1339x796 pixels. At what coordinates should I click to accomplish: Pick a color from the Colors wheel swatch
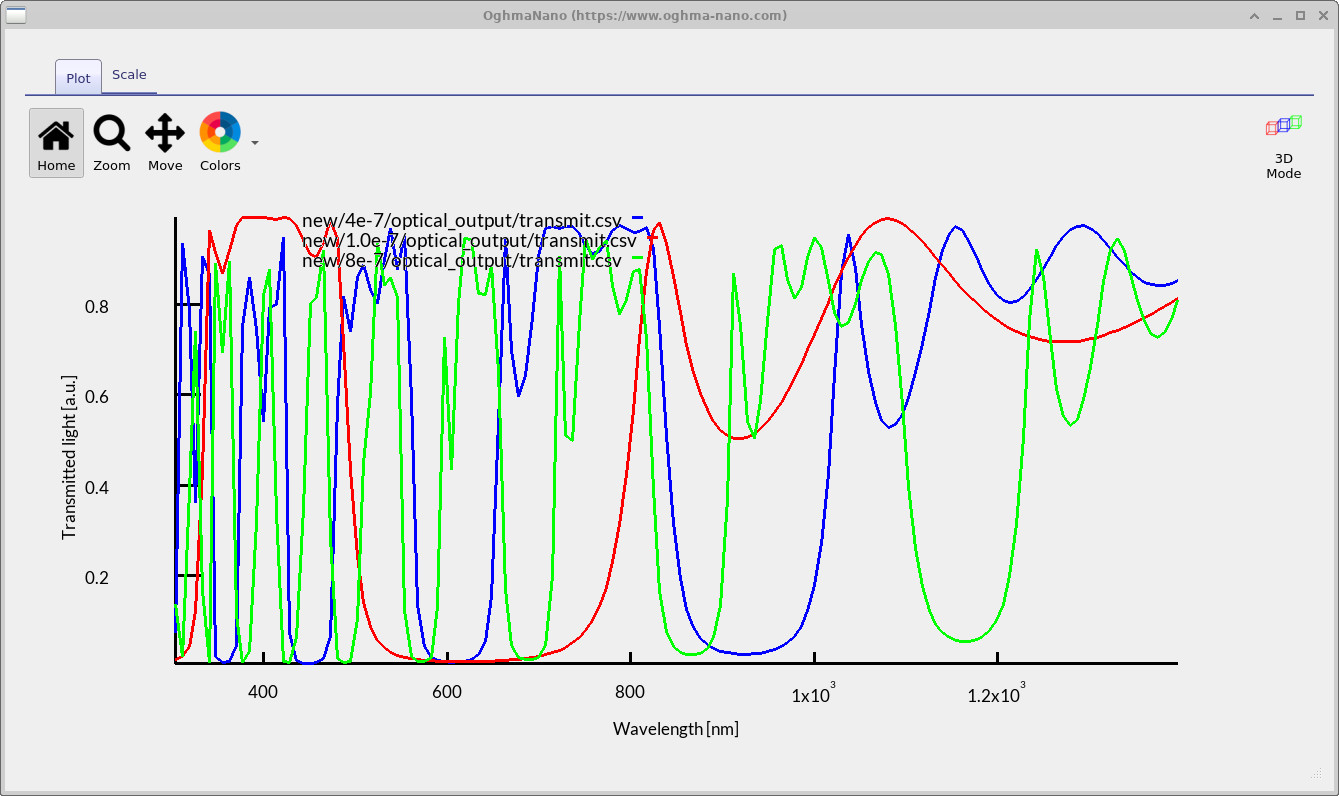(219, 131)
